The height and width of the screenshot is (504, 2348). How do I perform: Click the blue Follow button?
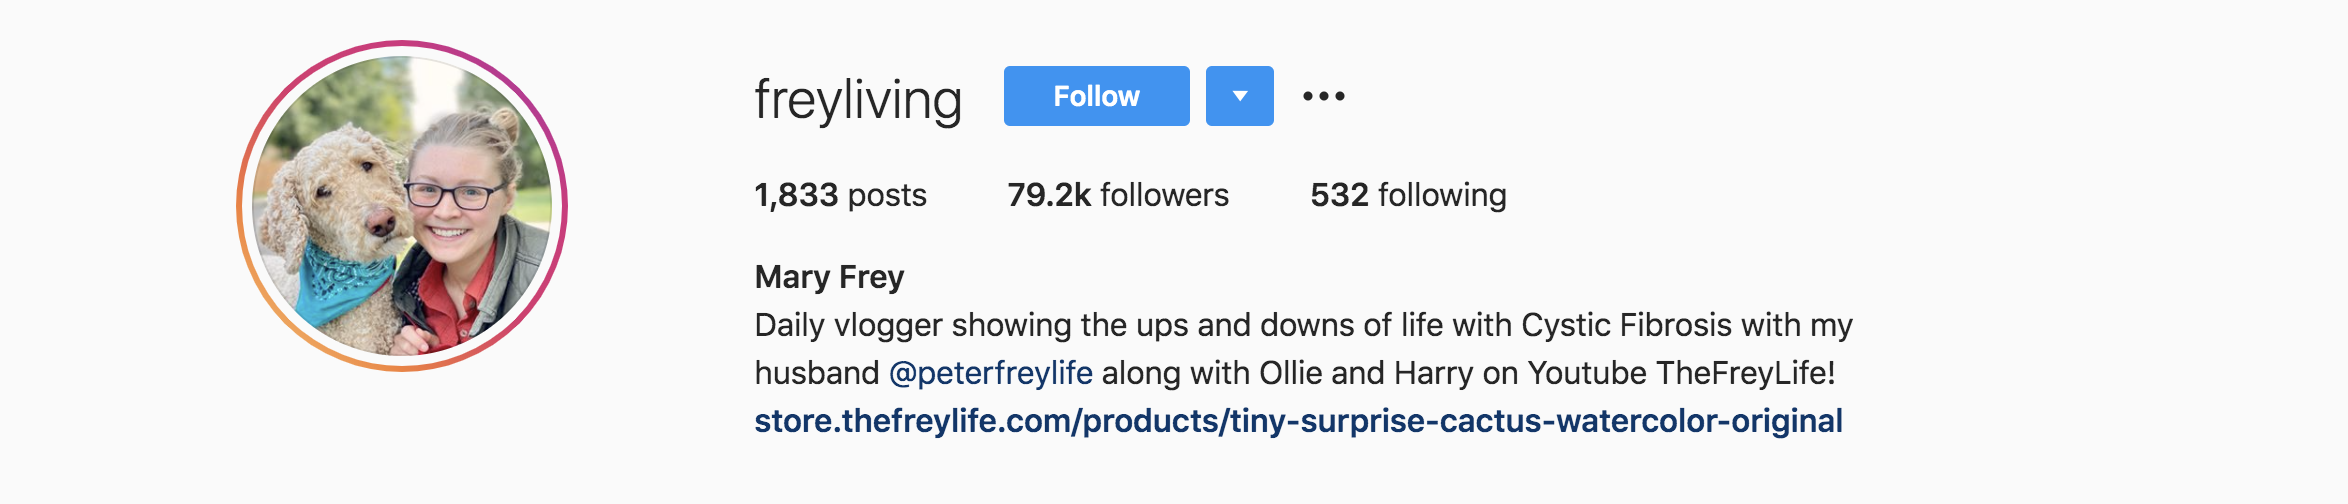point(1096,96)
